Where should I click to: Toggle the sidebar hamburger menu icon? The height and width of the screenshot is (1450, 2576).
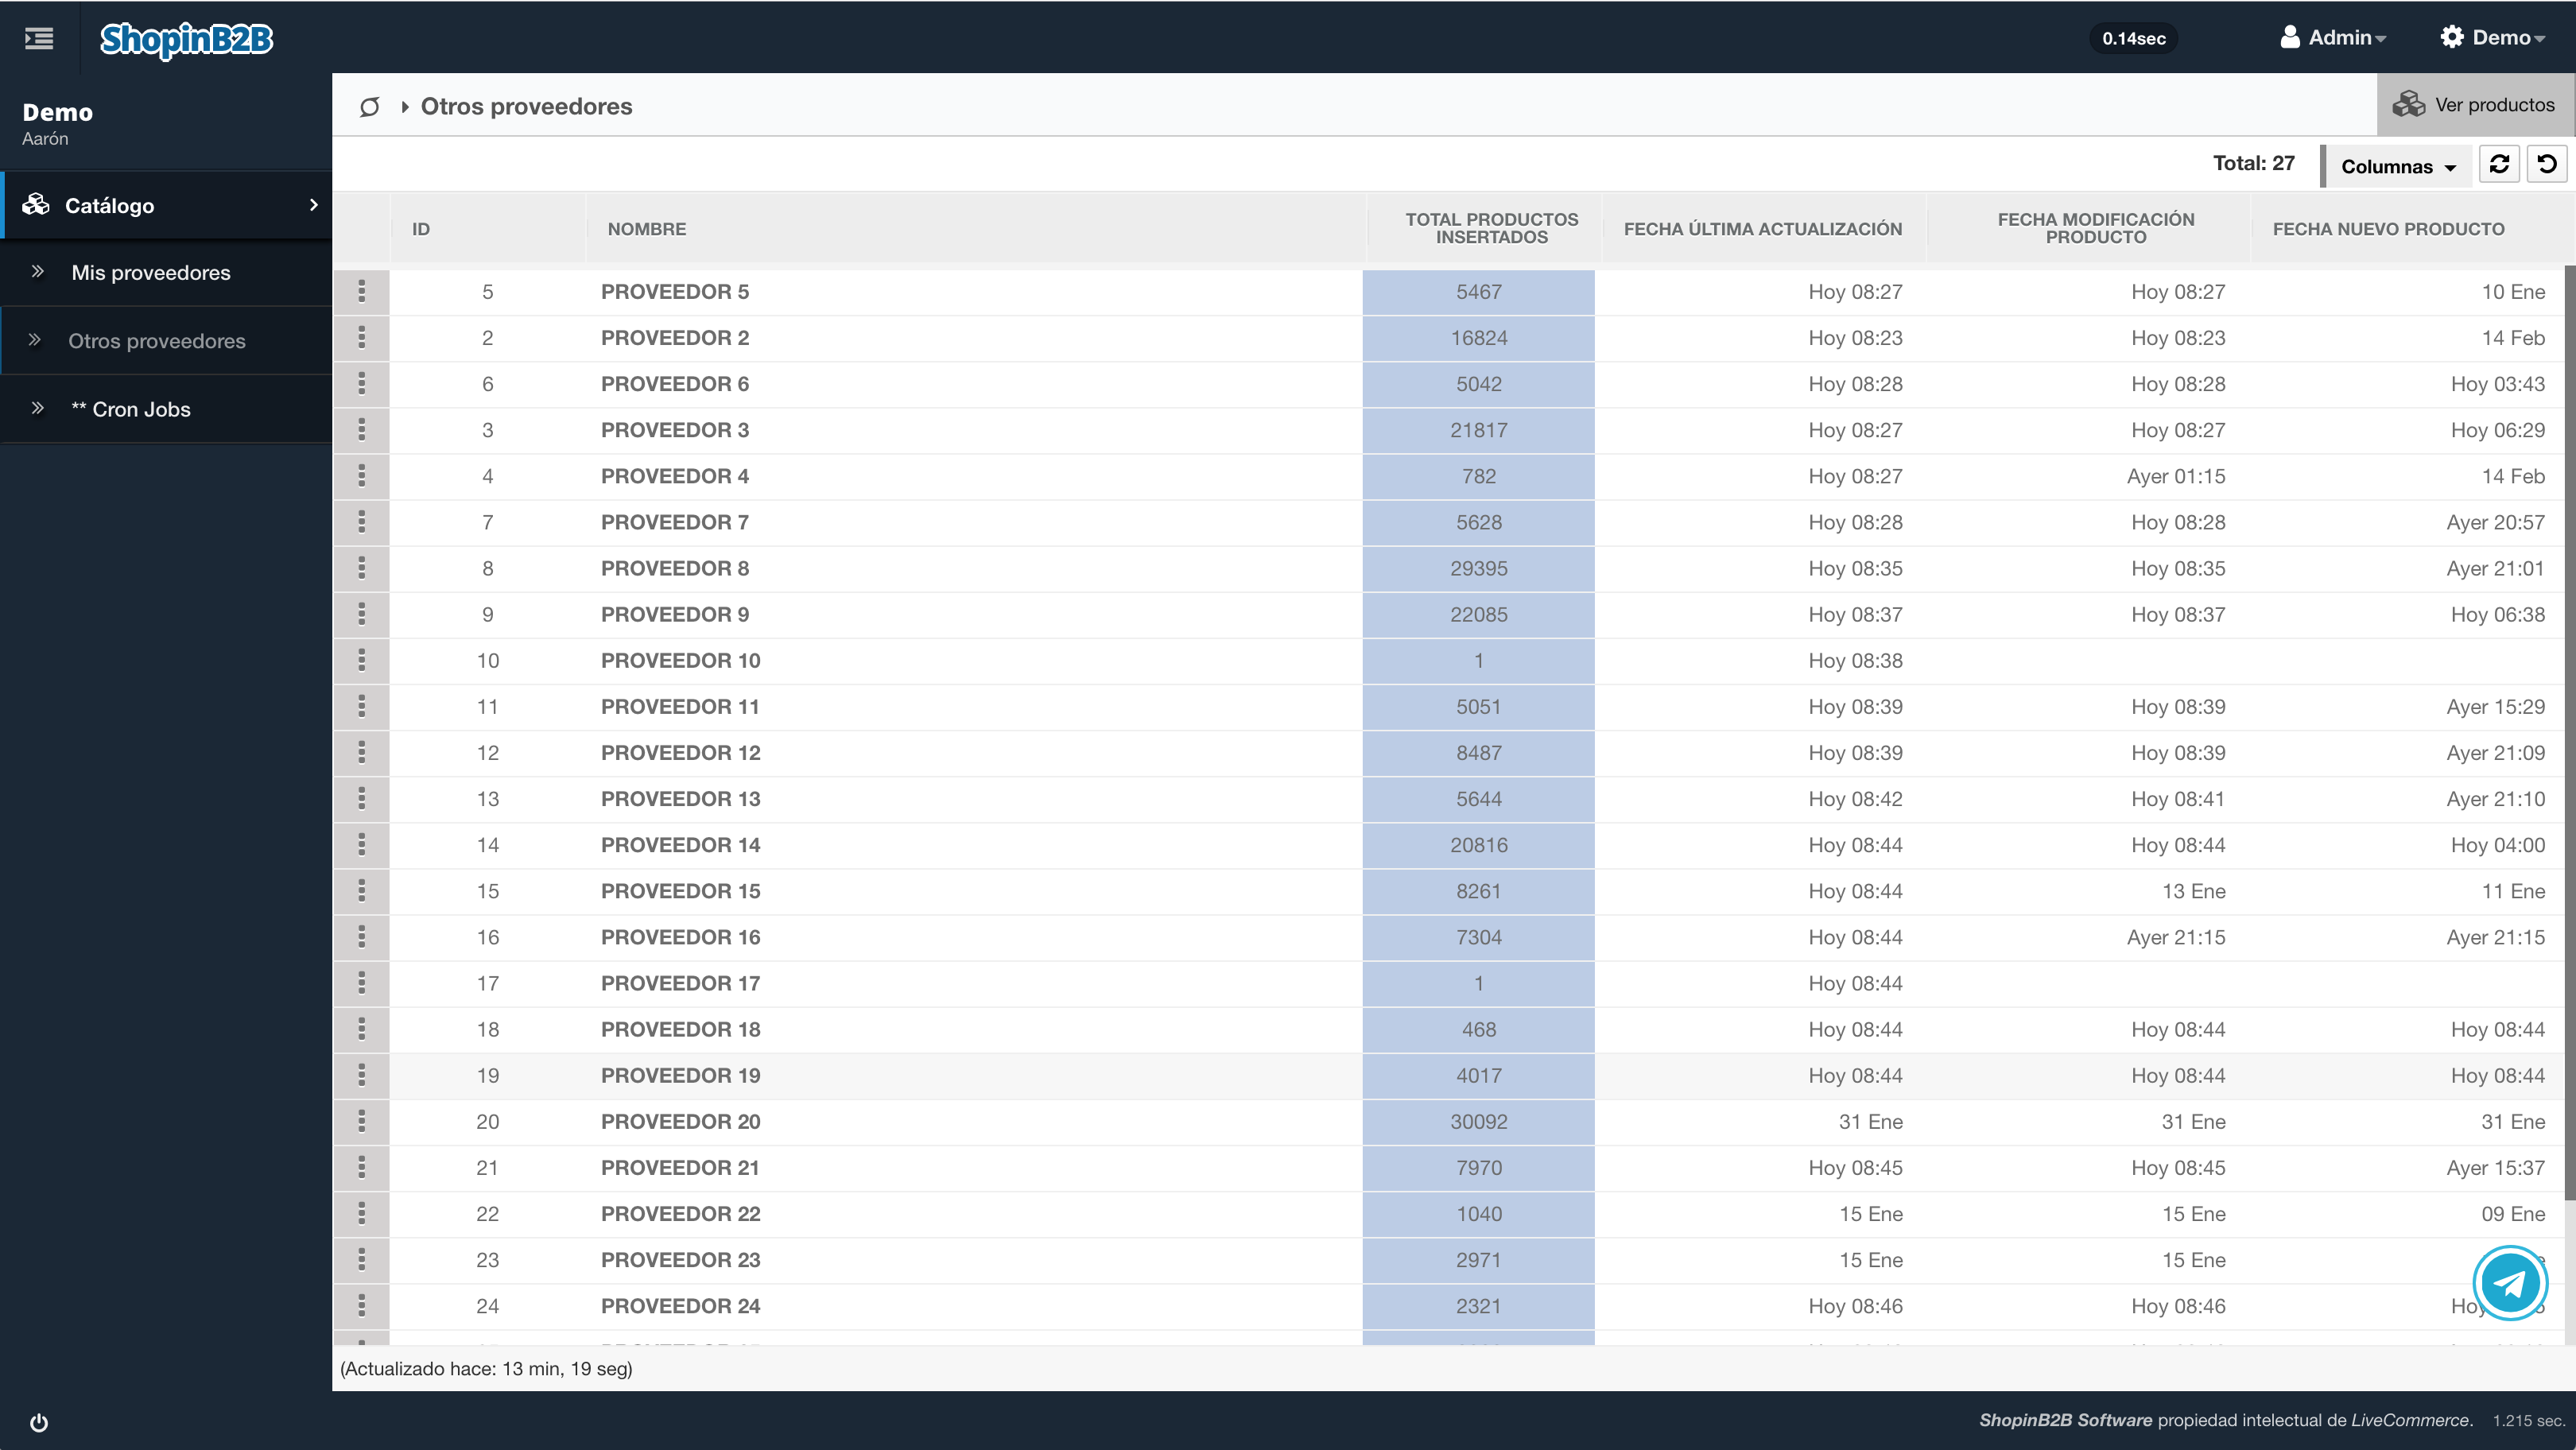coord(39,38)
